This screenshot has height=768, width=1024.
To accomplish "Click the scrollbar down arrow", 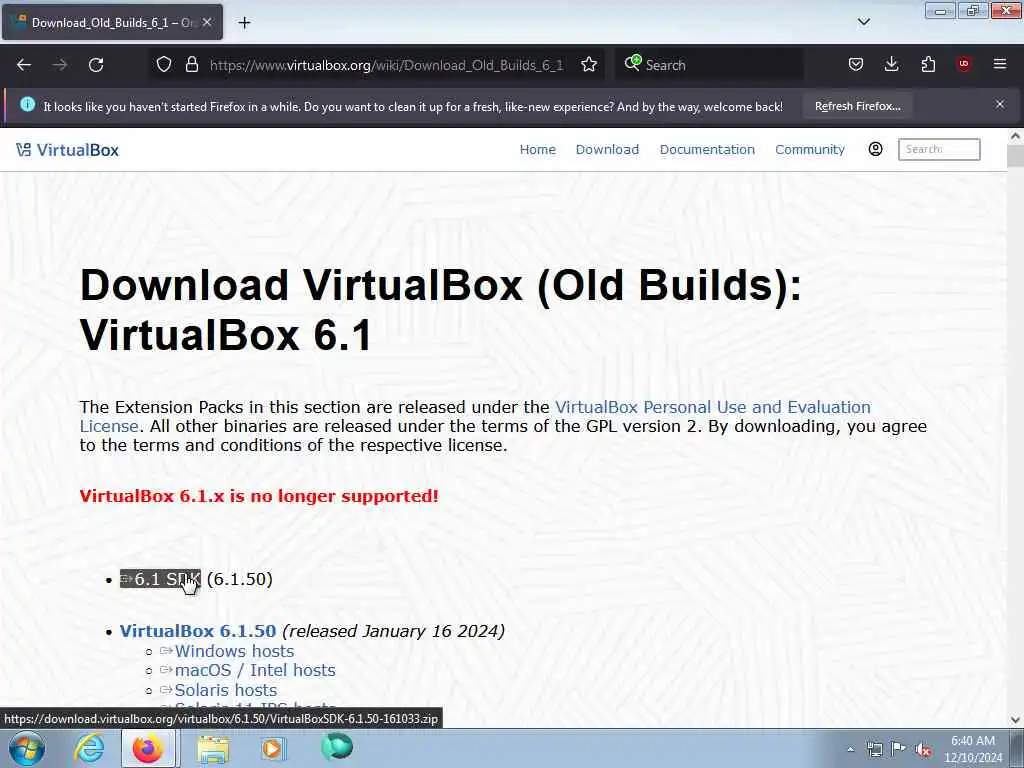I will pyautogui.click(x=1015, y=720).
